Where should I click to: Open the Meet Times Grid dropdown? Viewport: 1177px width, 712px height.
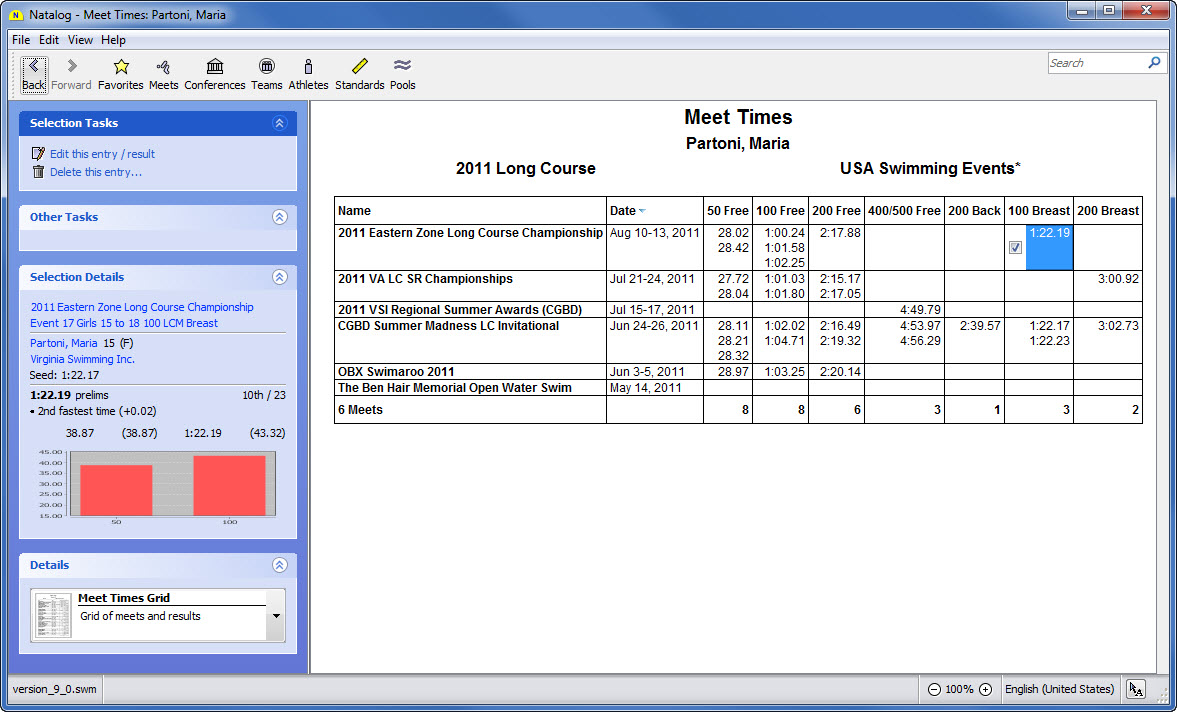(x=275, y=616)
